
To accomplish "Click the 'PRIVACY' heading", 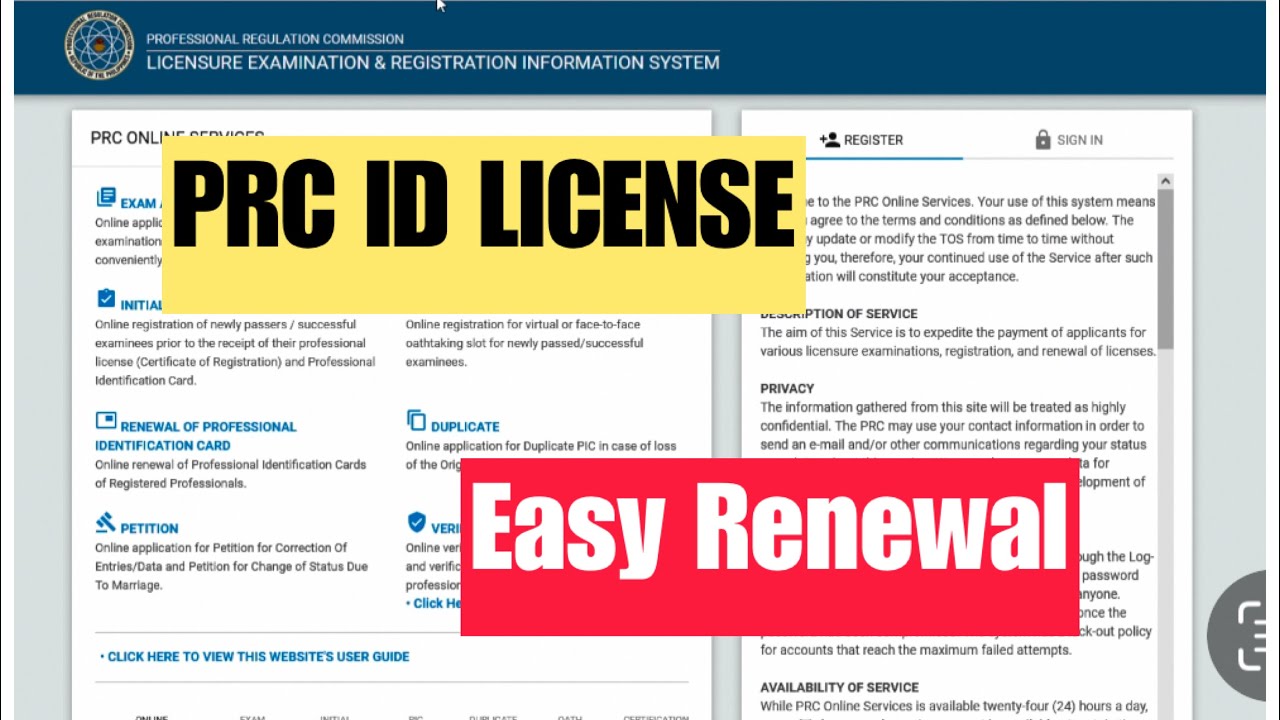I will pos(787,388).
